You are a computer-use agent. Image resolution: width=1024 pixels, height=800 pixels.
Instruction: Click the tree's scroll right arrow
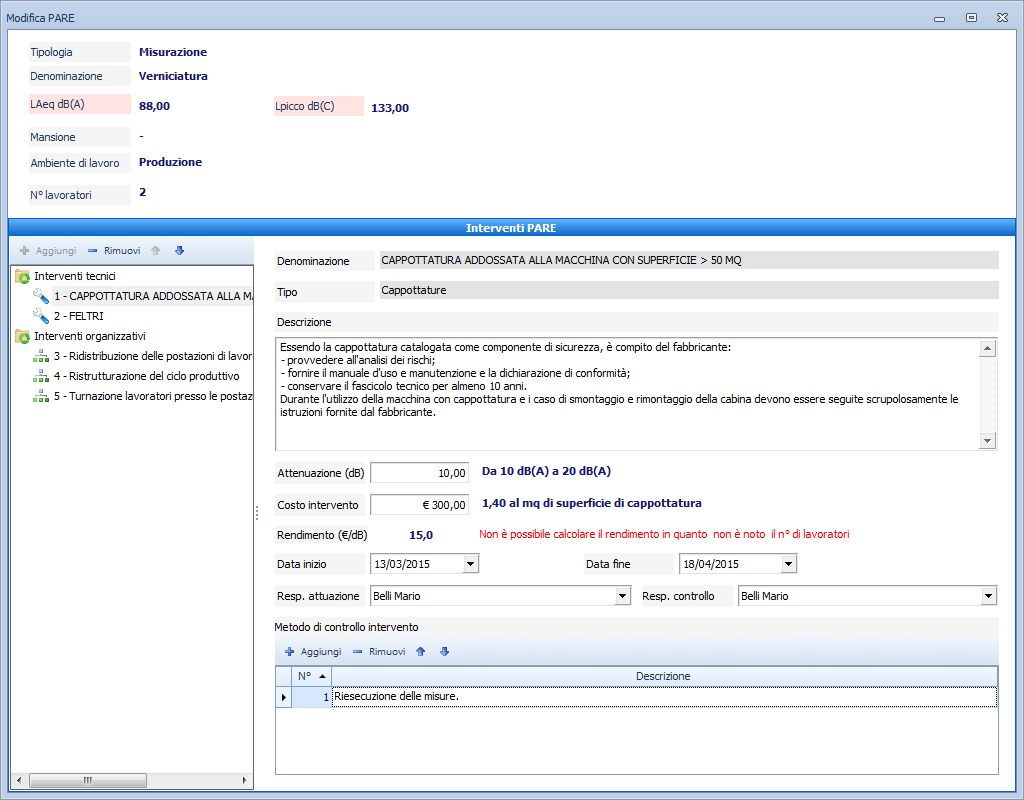click(x=244, y=780)
